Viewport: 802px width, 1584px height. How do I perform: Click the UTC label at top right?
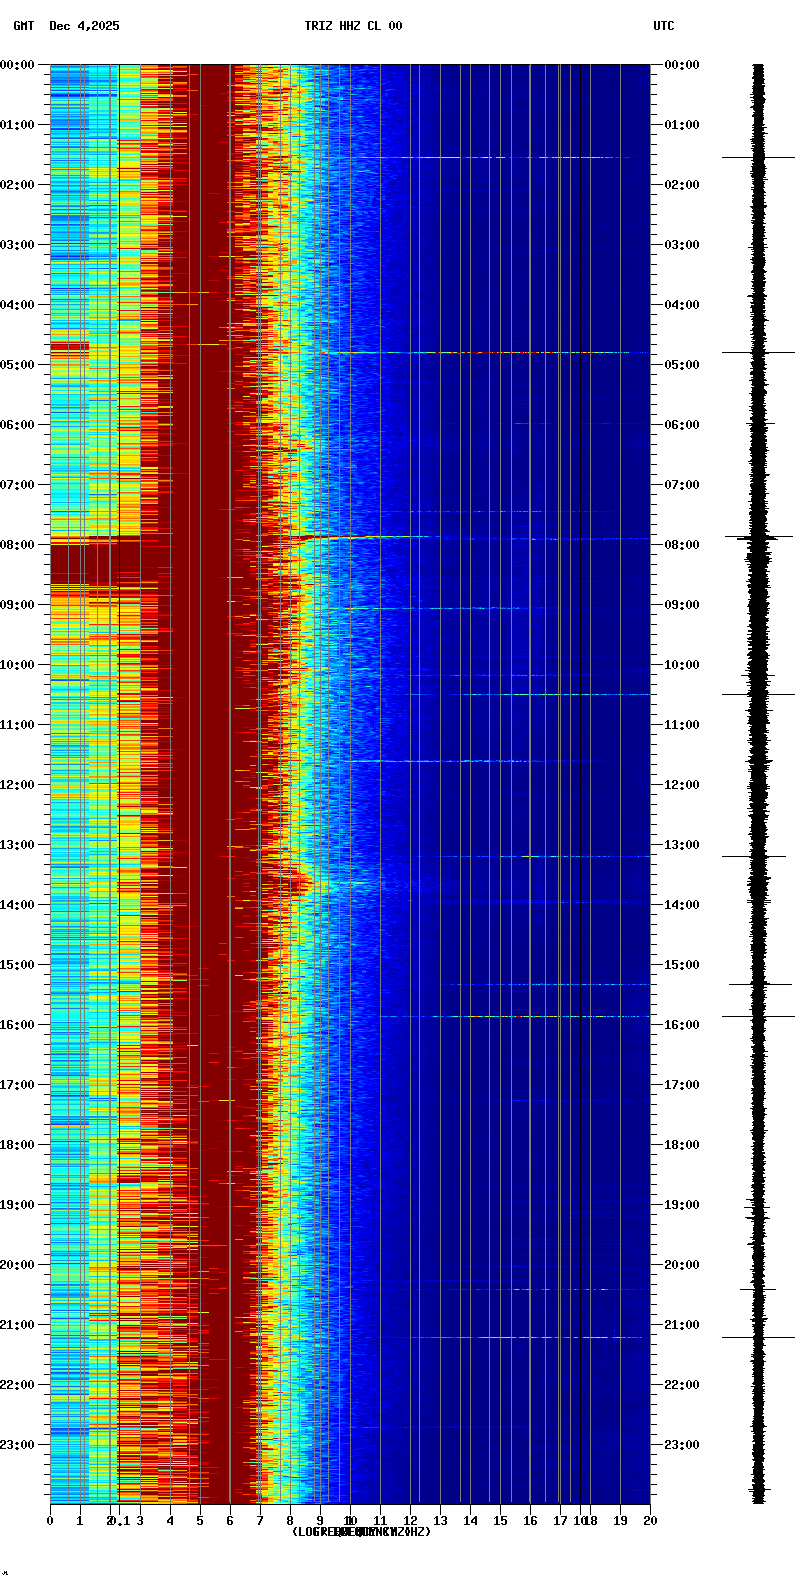(663, 26)
